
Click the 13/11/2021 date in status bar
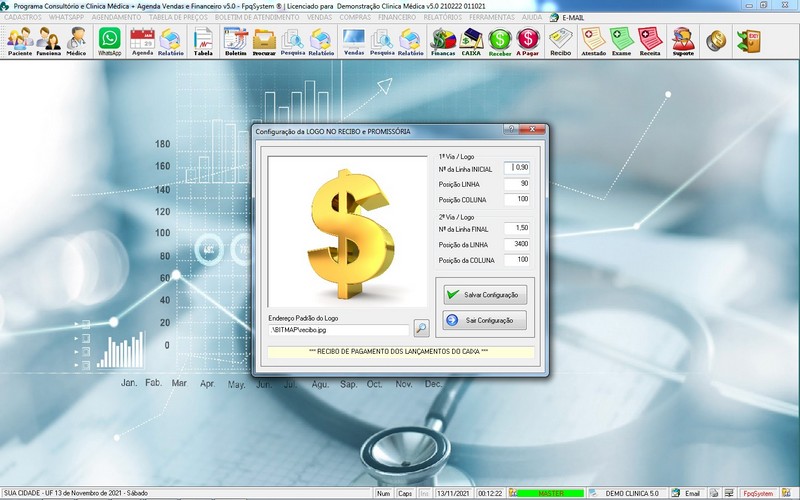(453, 493)
